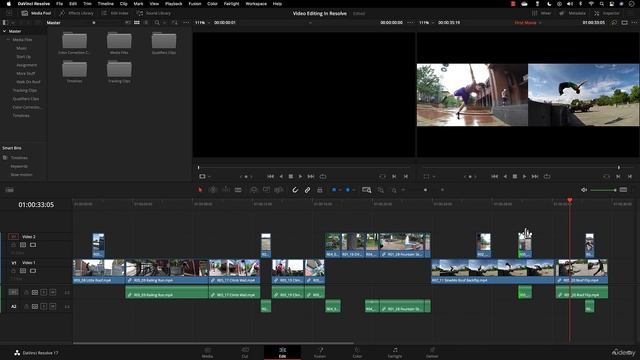Screen dimensions: 640x360
Task: Toggle auto track selector on Video 1
Action: (x=23, y=271)
